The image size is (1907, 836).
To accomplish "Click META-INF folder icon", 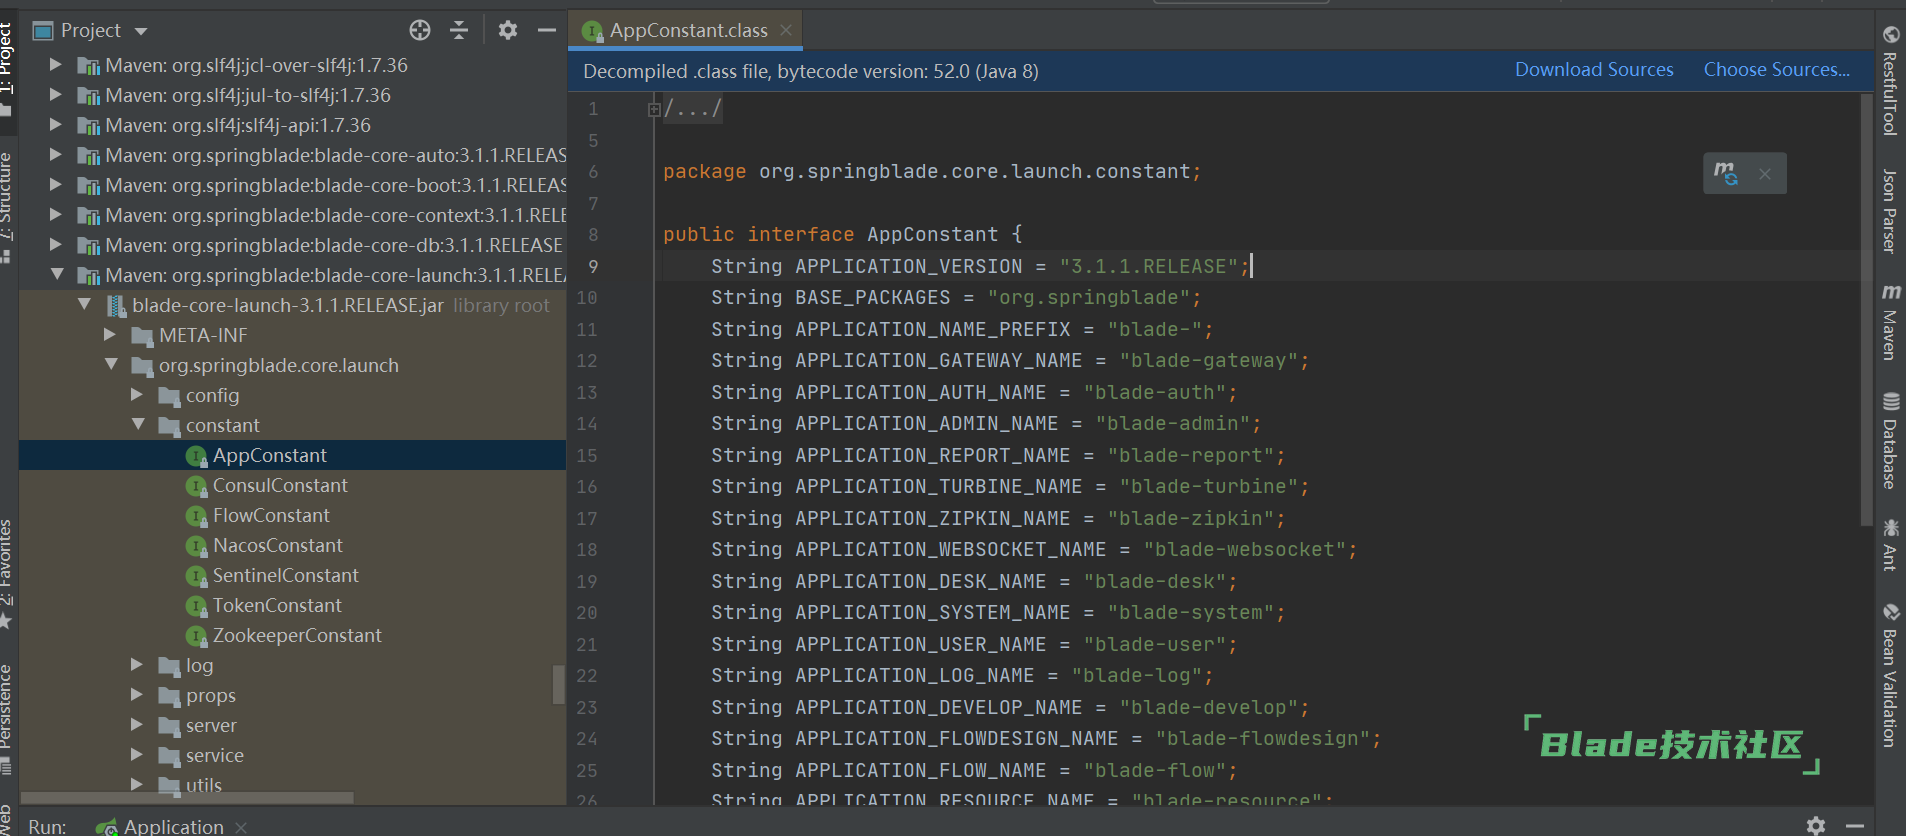I will [142, 336].
